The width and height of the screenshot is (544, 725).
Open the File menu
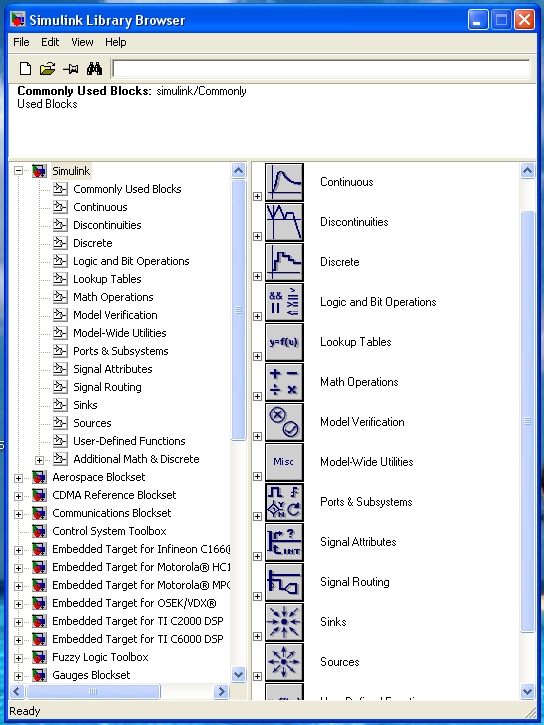(x=21, y=42)
